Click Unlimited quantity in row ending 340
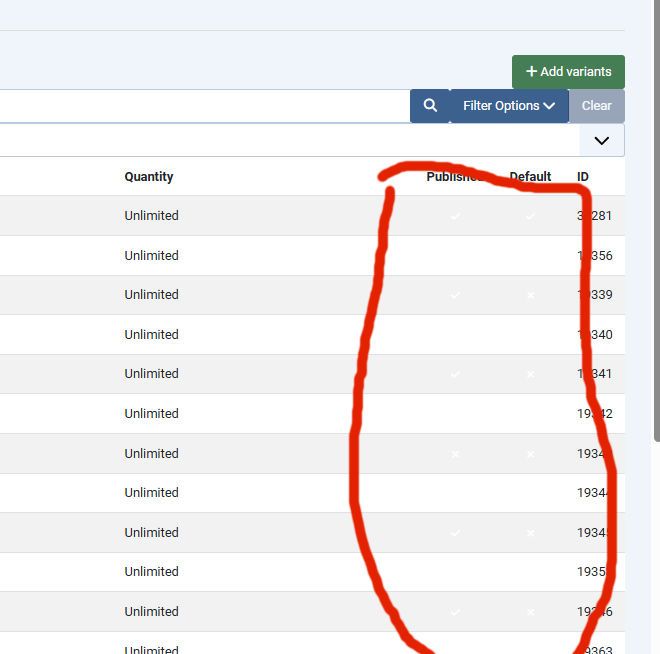 (151, 335)
